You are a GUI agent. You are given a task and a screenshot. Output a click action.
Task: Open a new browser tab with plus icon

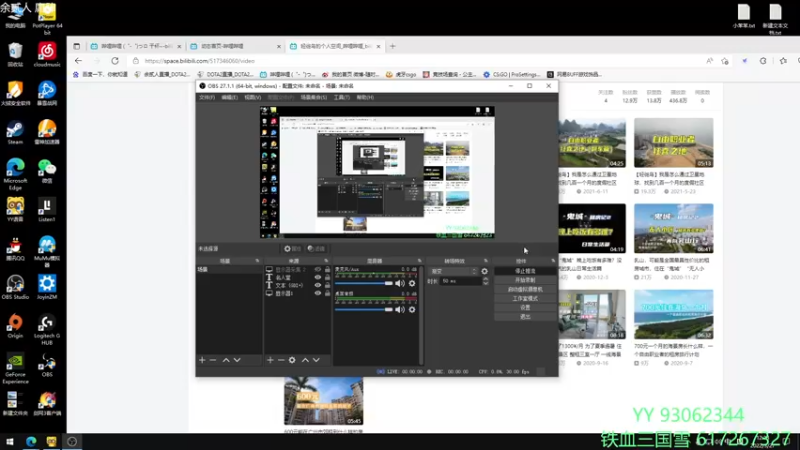(392, 46)
